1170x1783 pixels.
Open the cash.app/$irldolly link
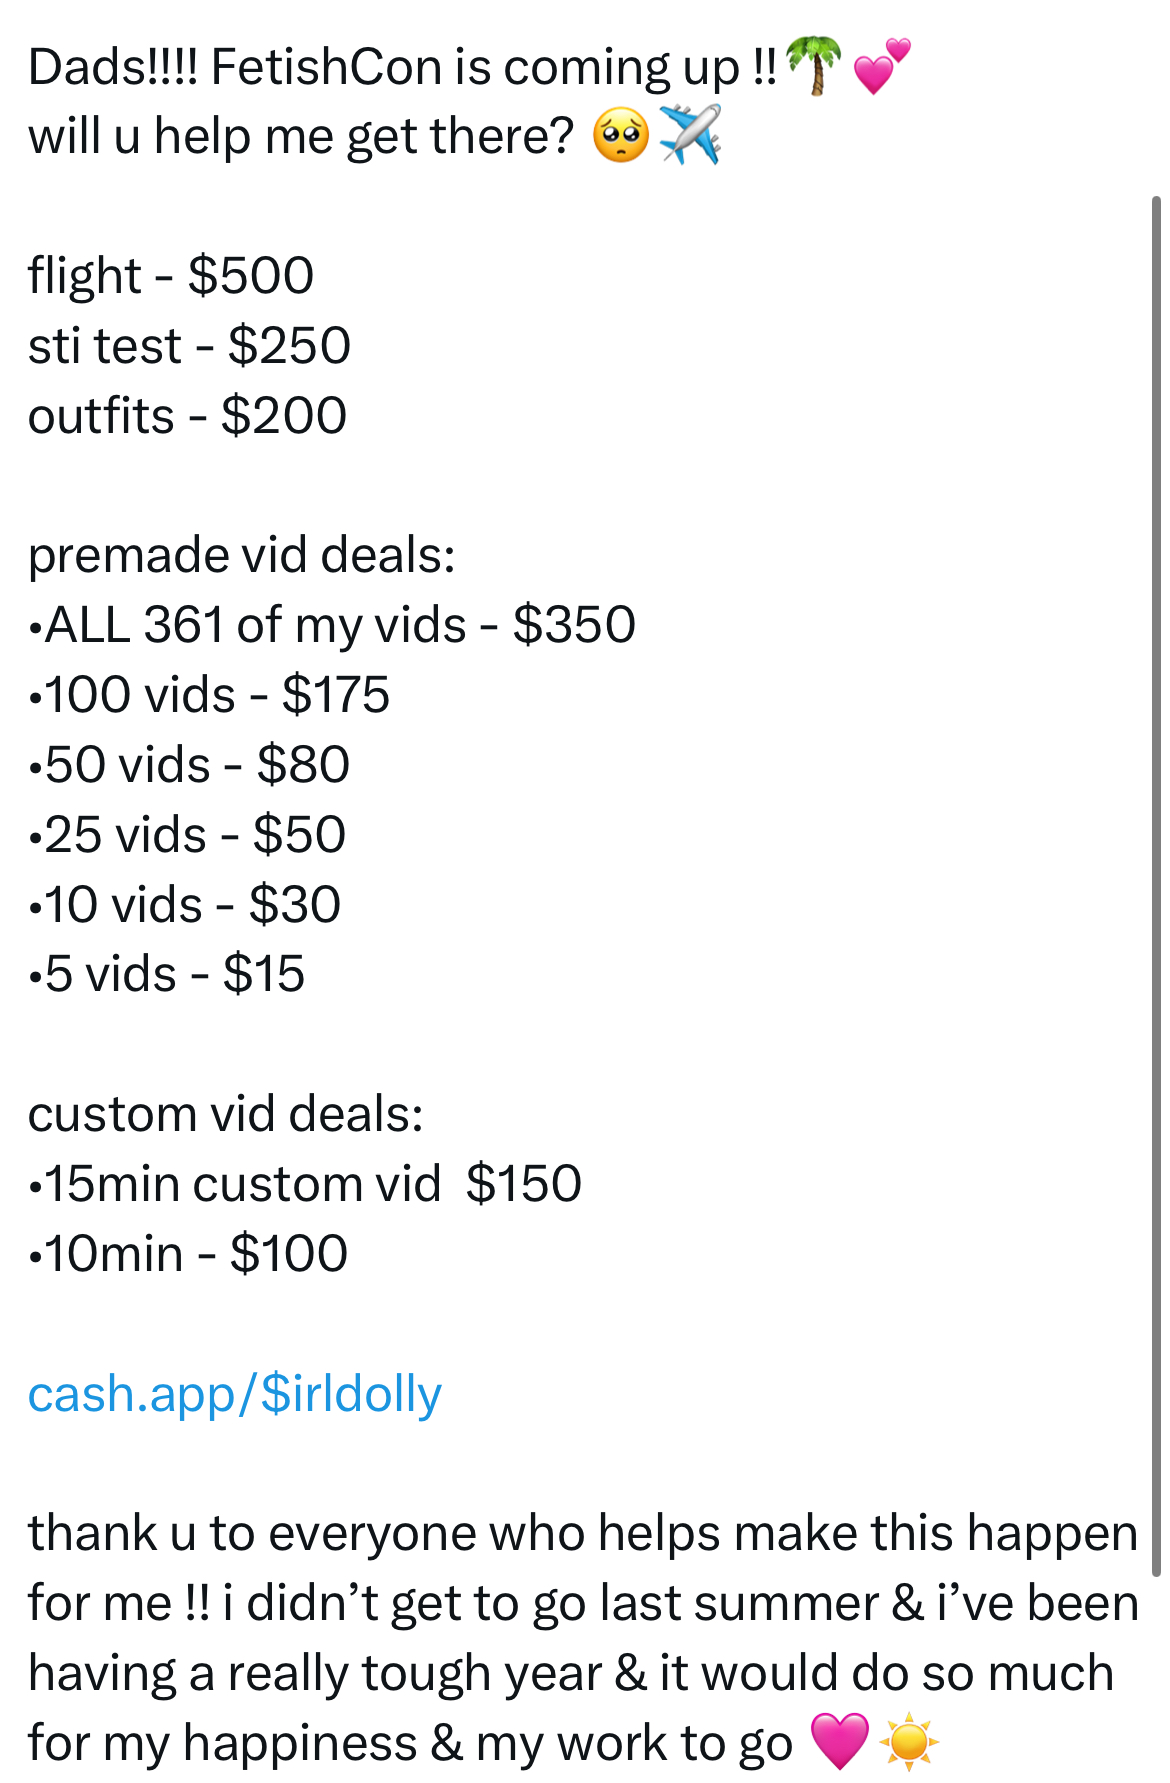click(x=235, y=1394)
